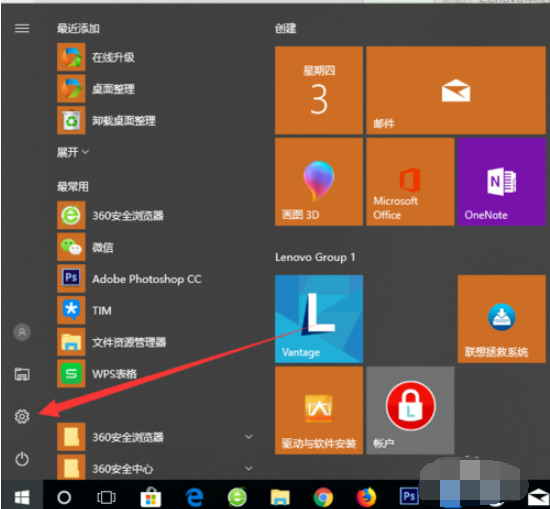
Task: Launch 在线升级 app
Action: [x=96, y=57]
